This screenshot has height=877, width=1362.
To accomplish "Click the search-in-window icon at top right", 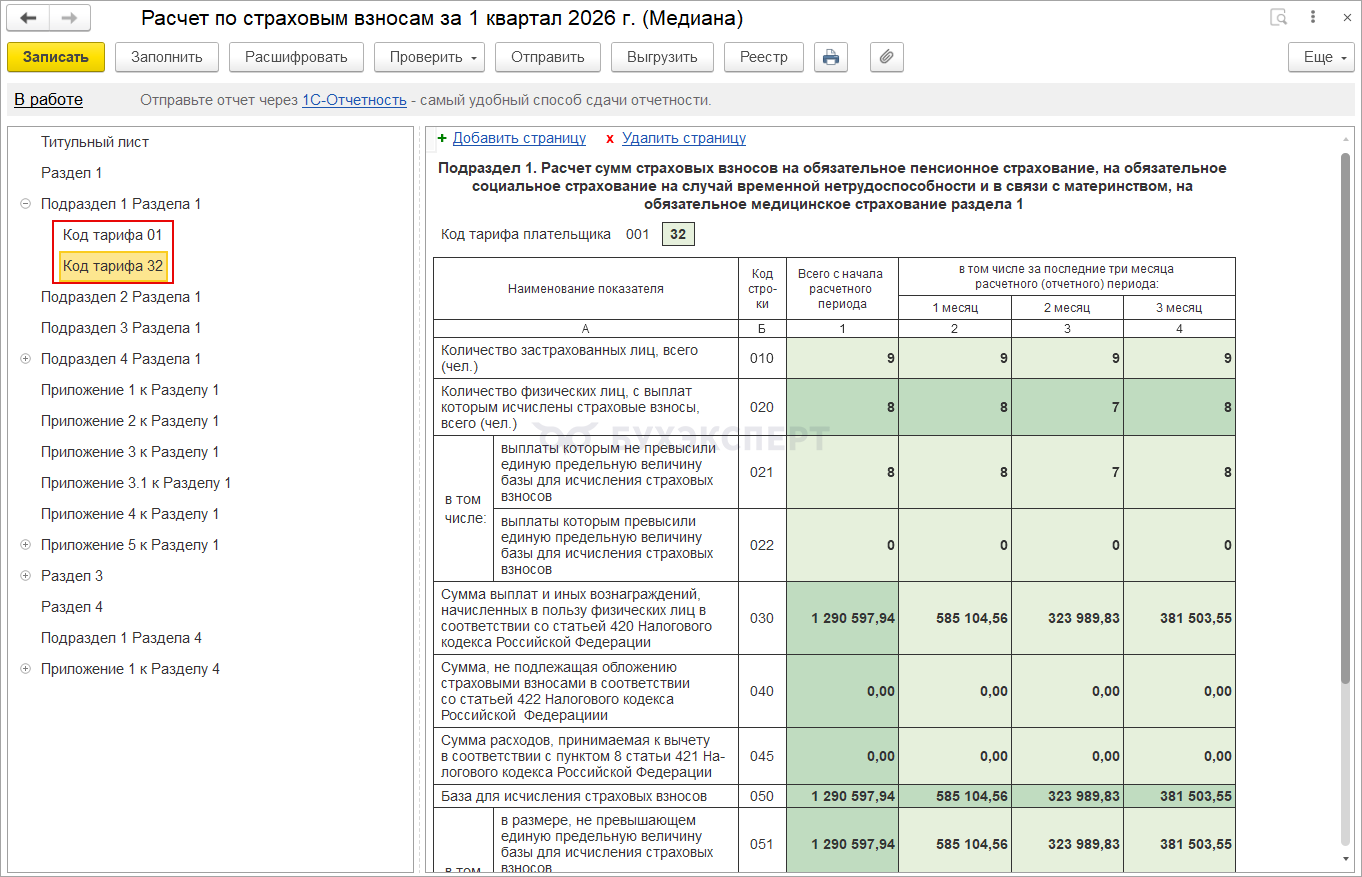I will [1278, 18].
